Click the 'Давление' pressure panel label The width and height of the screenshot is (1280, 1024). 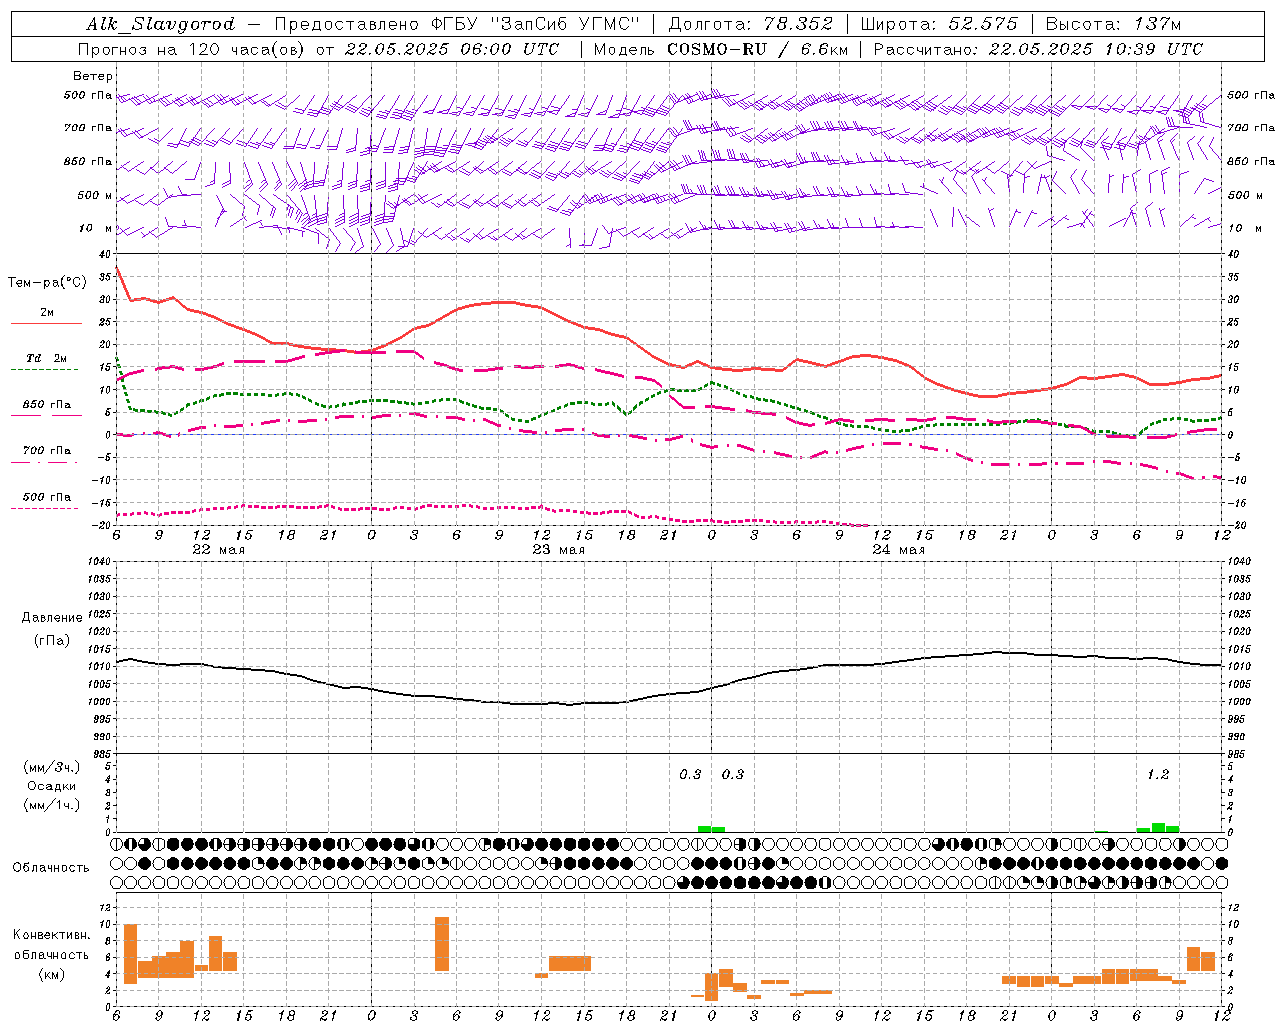click(52, 618)
